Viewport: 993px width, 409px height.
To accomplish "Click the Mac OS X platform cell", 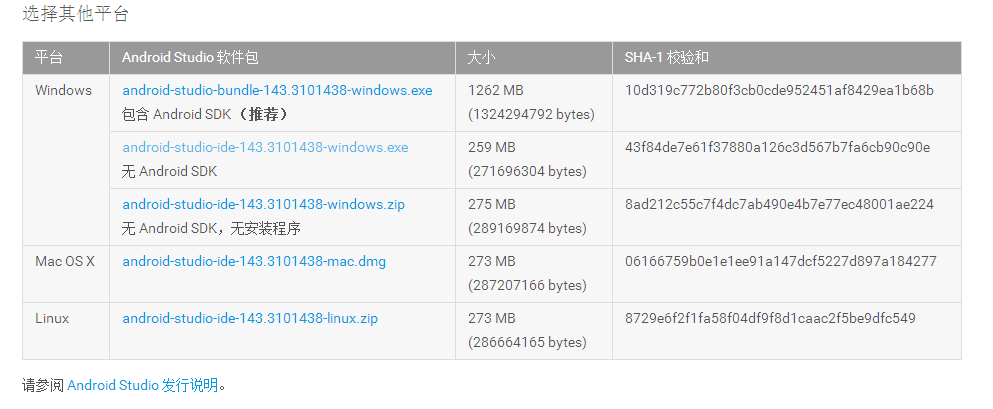I will tap(65, 261).
